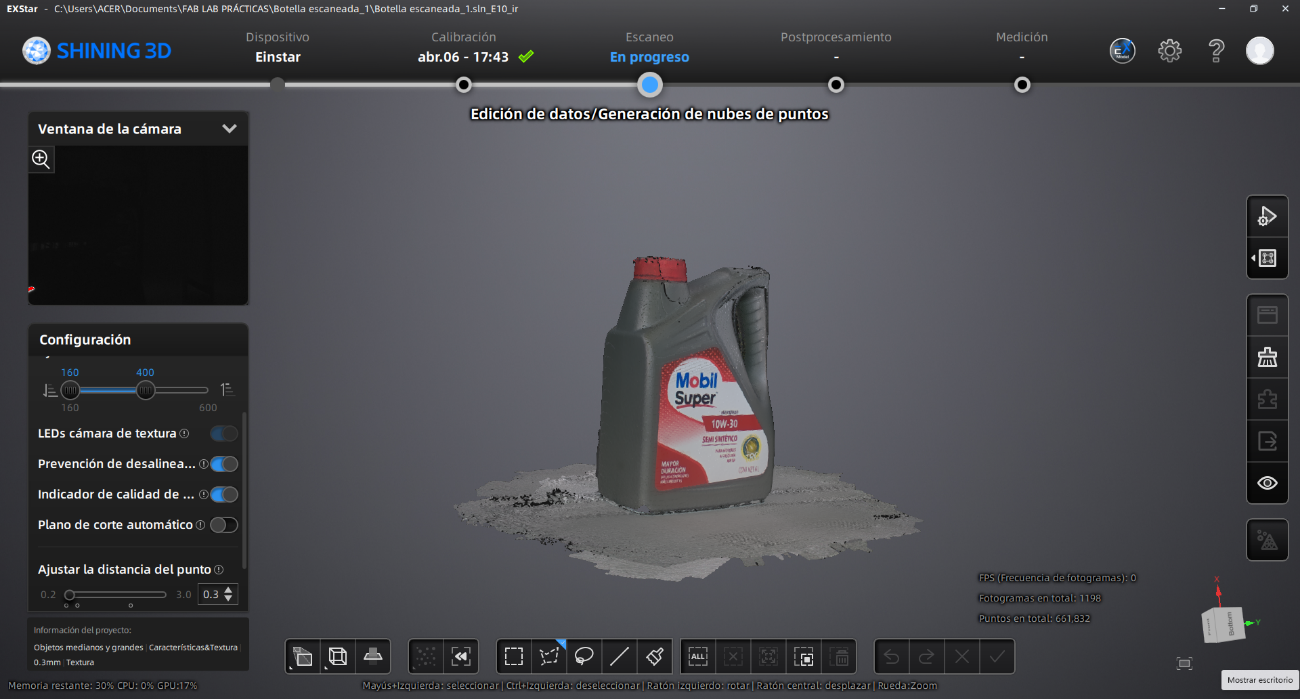This screenshot has height=699, width=1300.
Task: Click the export arrow icon on right bar
Action: pyautogui.click(x=1267, y=440)
